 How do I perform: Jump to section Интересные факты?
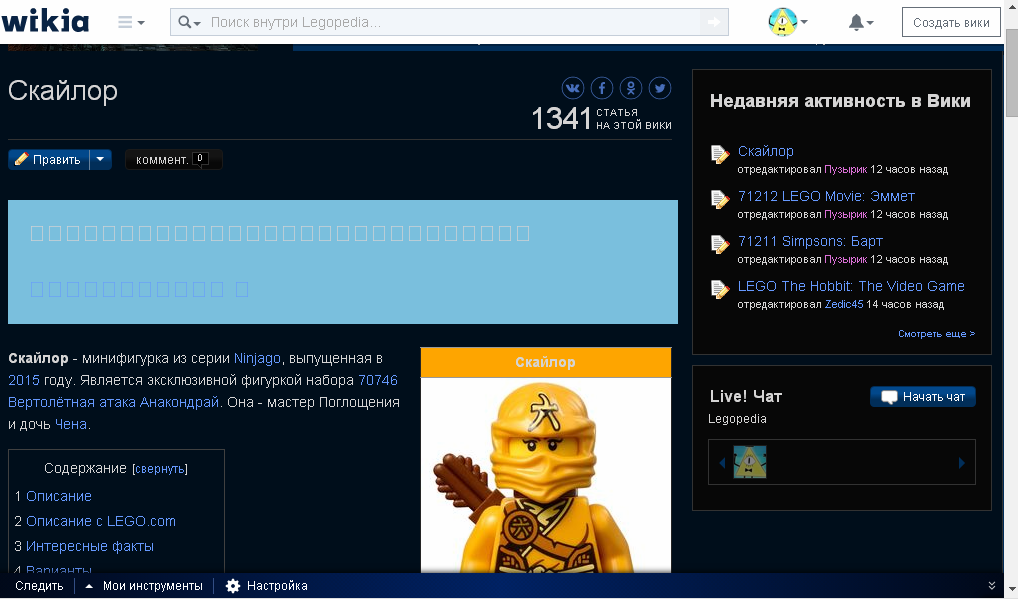point(90,546)
